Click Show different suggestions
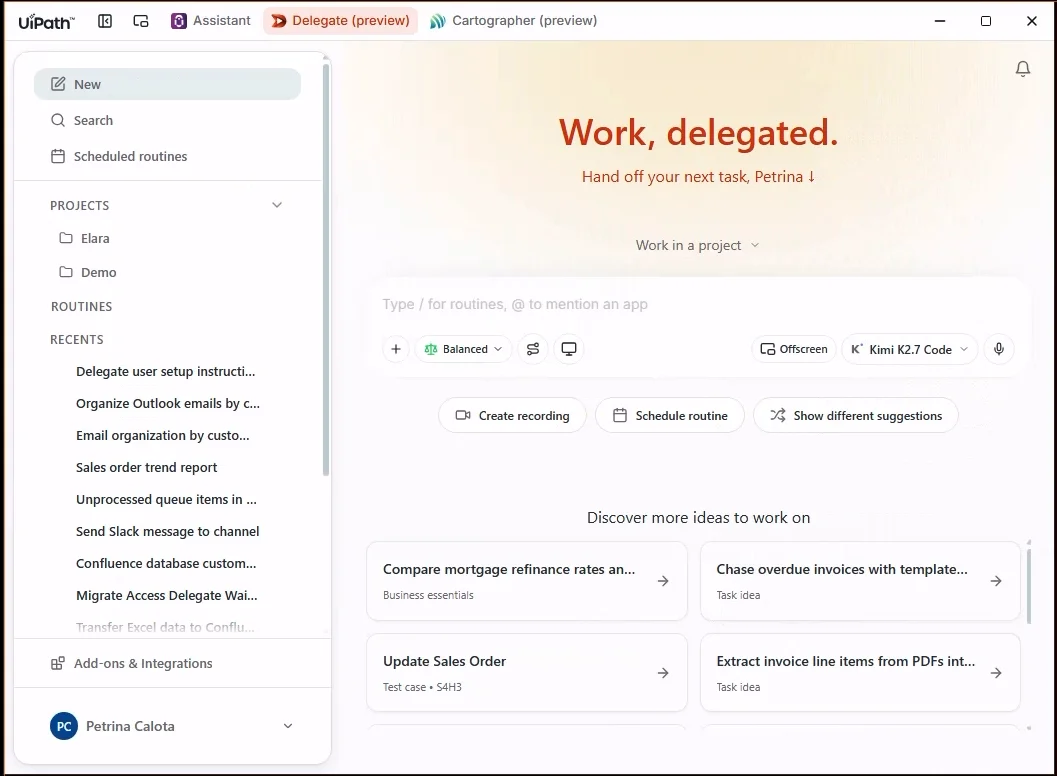The width and height of the screenshot is (1057, 776). tap(856, 416)
